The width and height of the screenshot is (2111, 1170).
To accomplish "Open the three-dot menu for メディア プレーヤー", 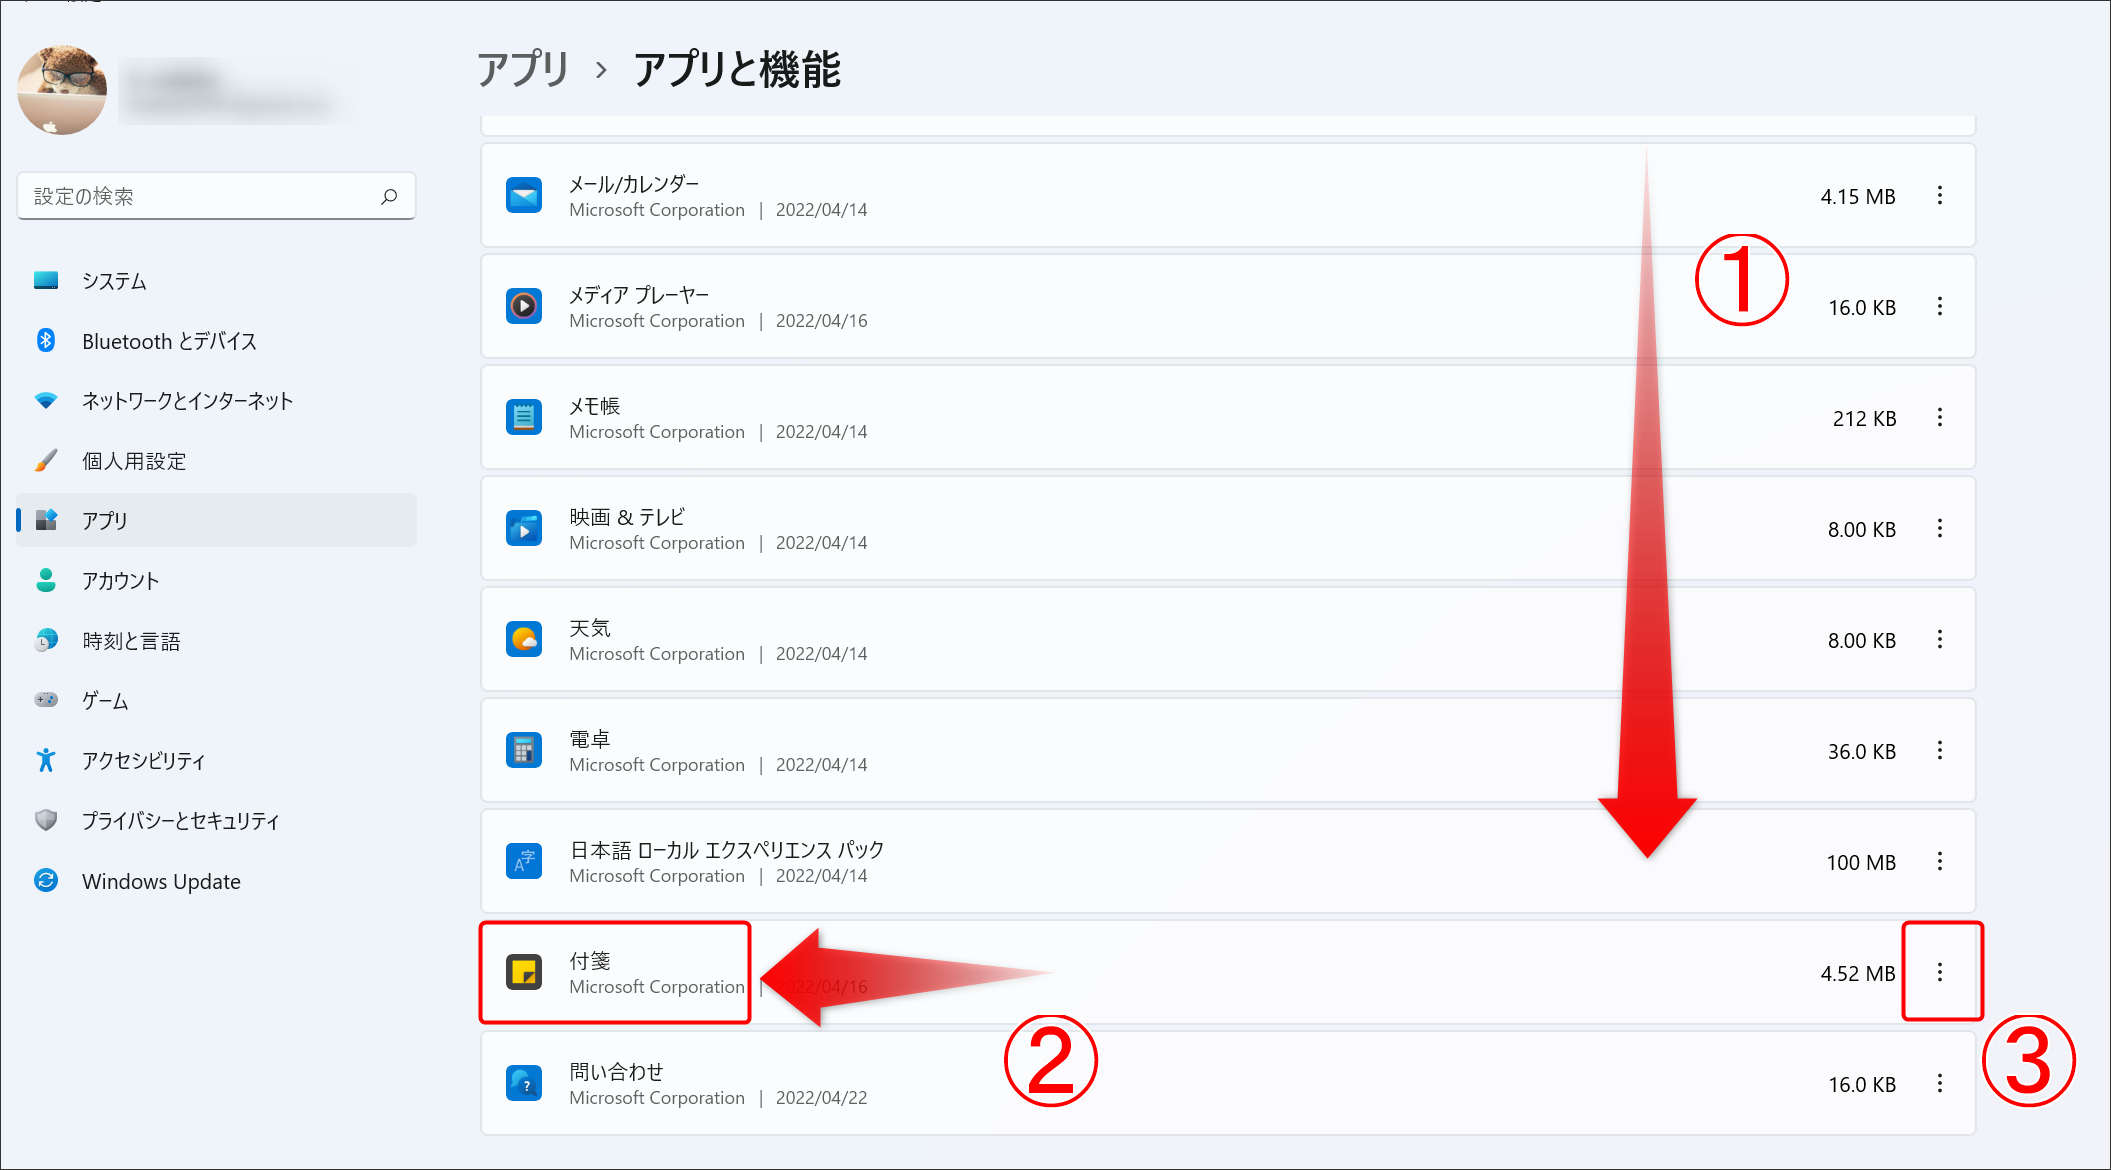I will coord(1939,307).
